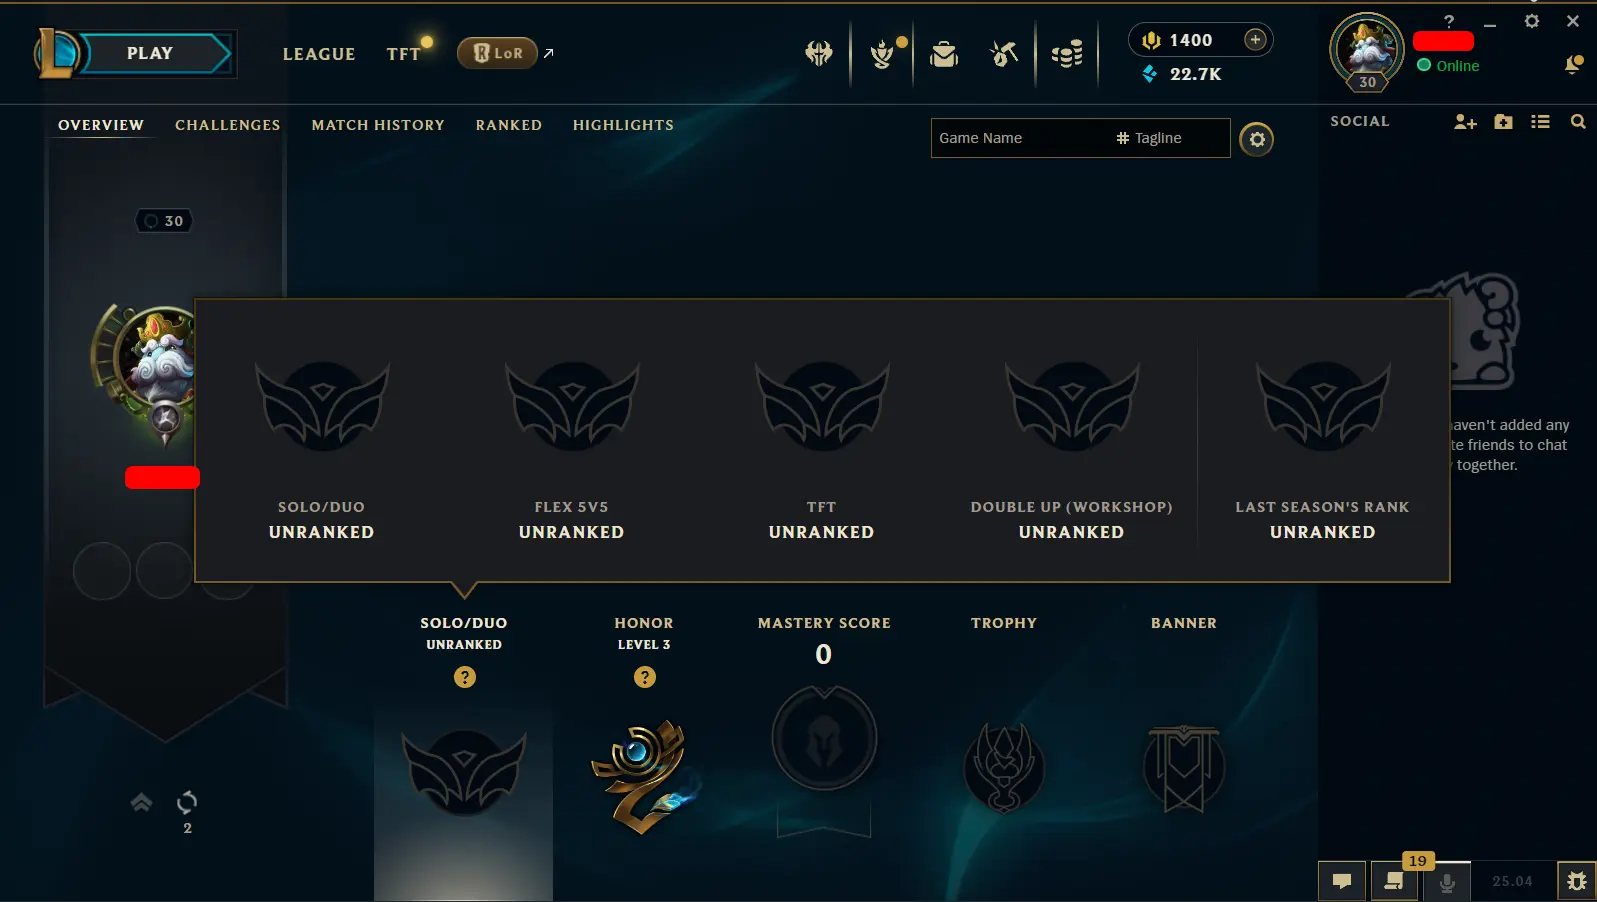1597x902 pixels.
Task: Click the add social folder icon
Action: 1503,122
